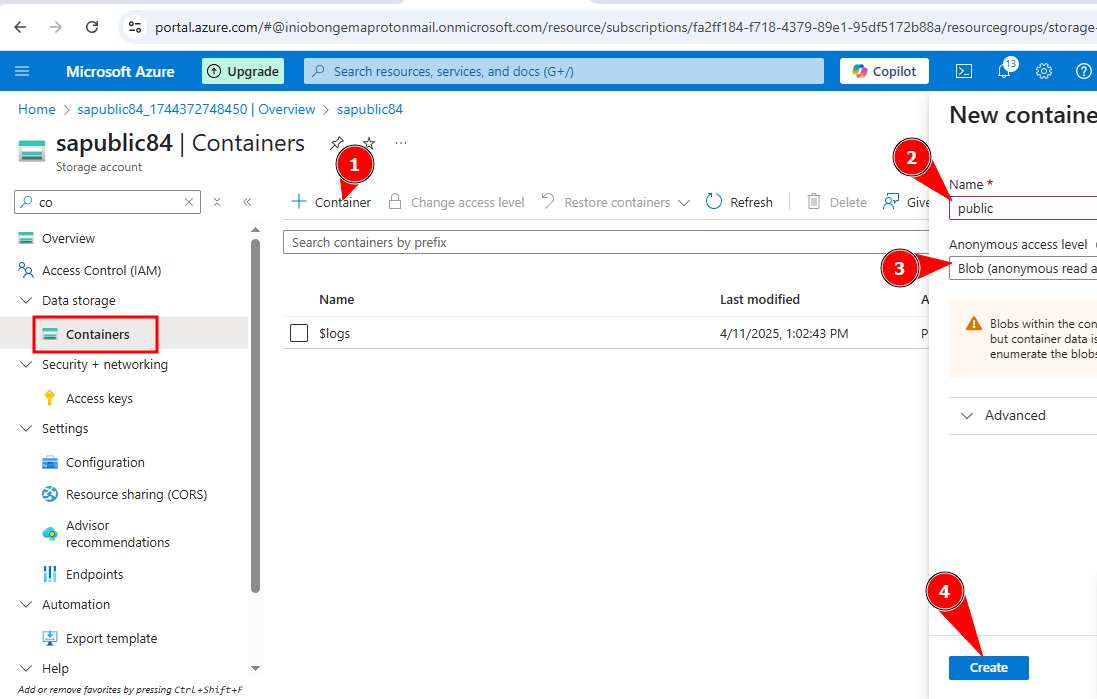This screenshot has height=699, width=1097.
Task: Open more options ellipsis next to title
Action: pos(401,143)
